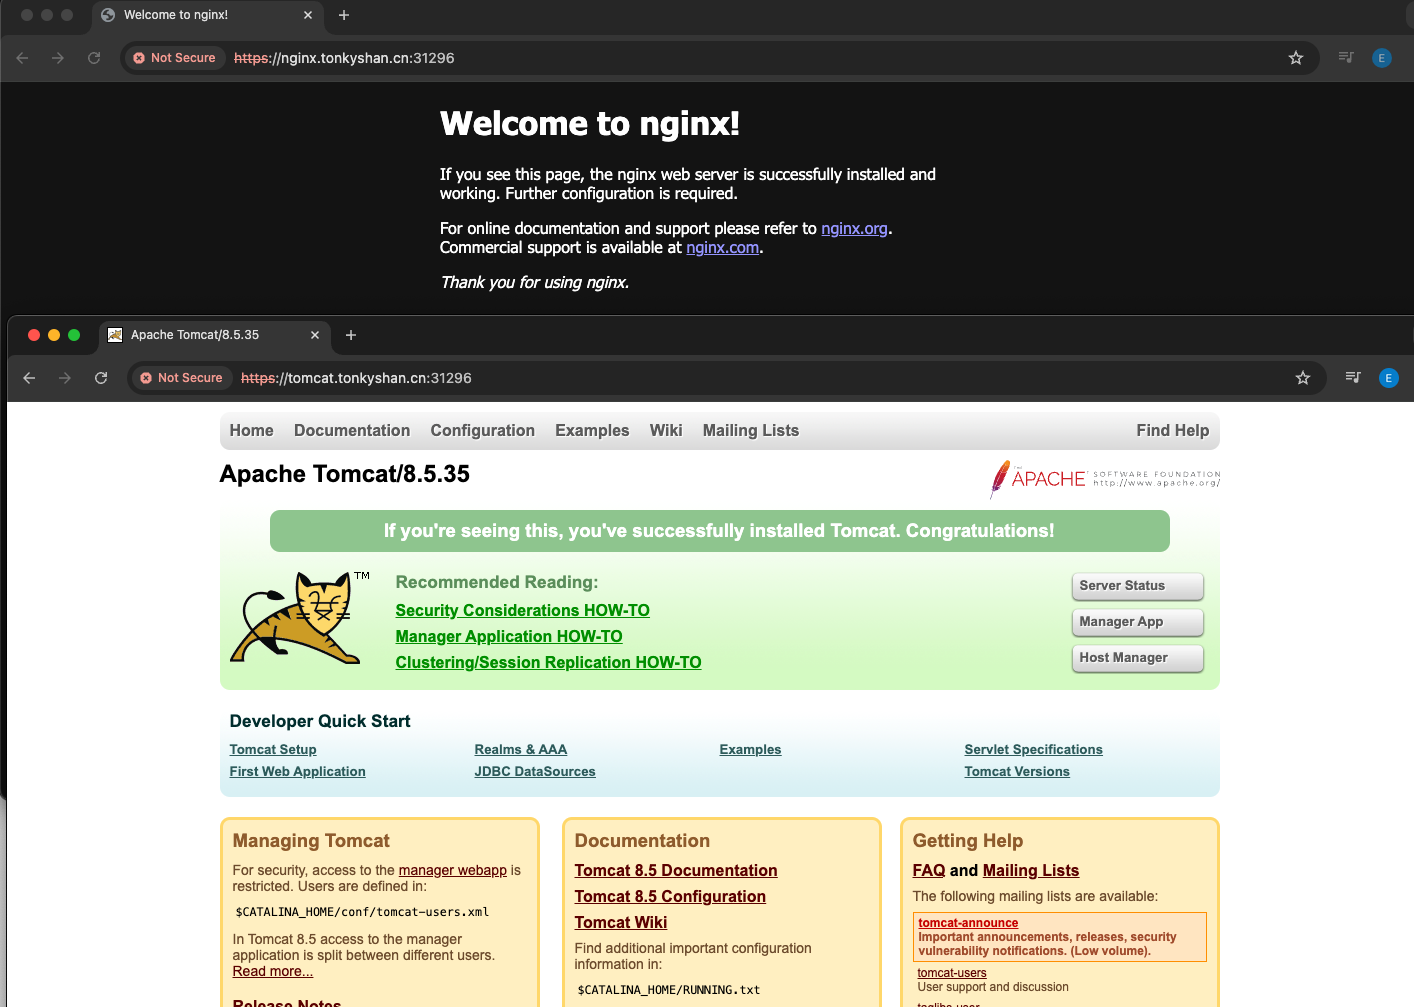The image size is (1414, 1007).
Task: Open the Realms & AAA link
Action: pyautogui.click(x=520, y=750)
